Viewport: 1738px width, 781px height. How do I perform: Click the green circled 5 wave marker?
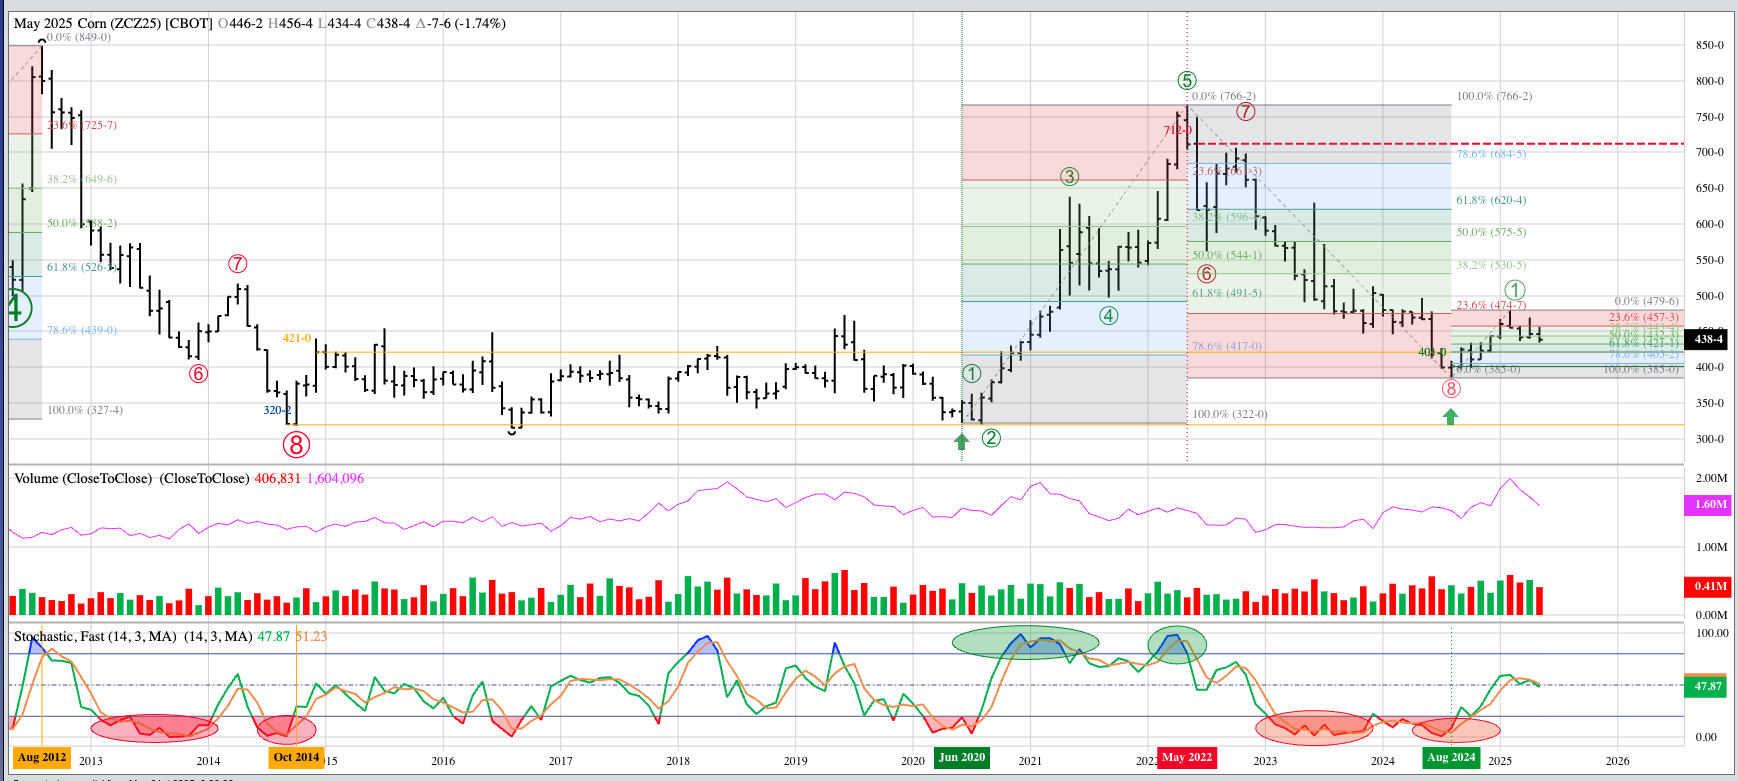tap(1186, 81)
